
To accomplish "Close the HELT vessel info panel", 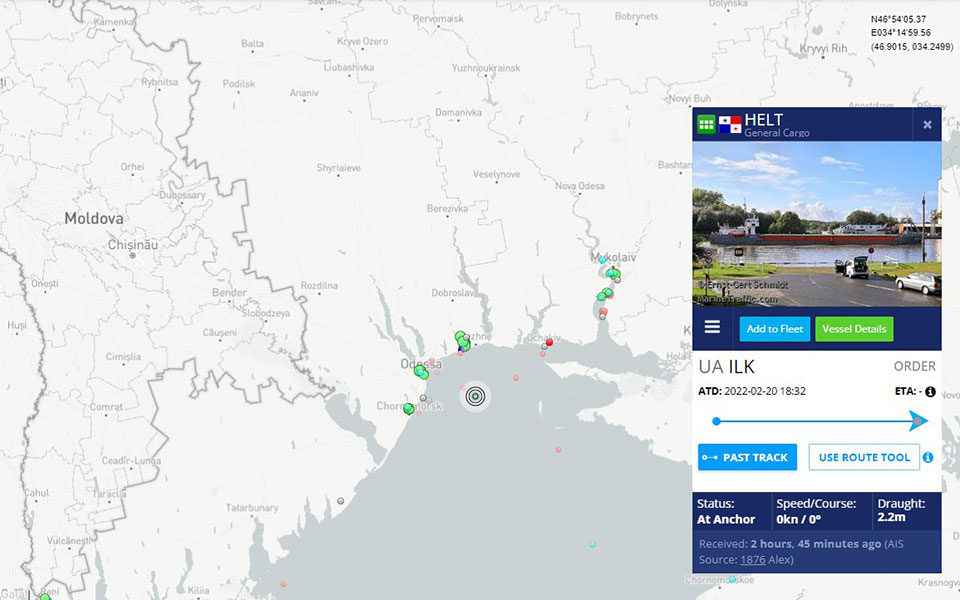I will (927, 125).
